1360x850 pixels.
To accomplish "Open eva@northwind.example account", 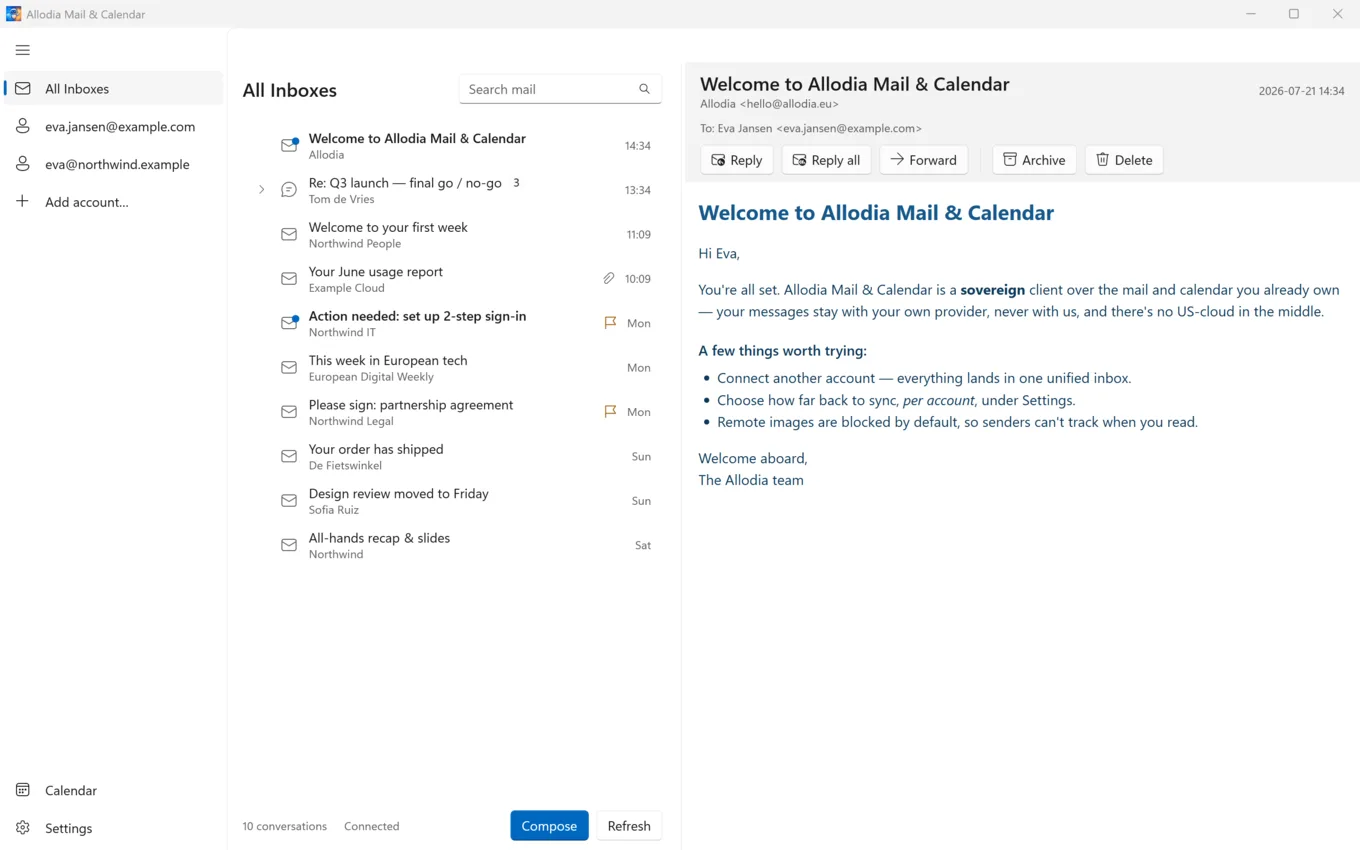I will pos(114,165).
